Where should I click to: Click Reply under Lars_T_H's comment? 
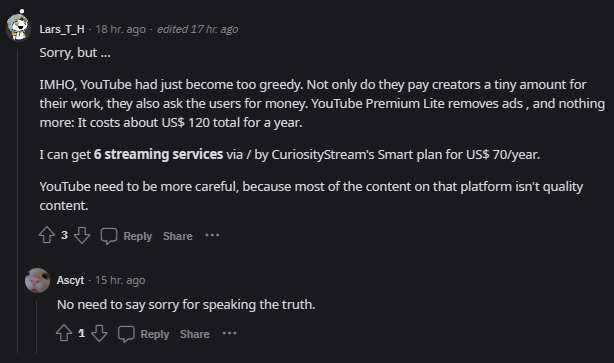137,236
